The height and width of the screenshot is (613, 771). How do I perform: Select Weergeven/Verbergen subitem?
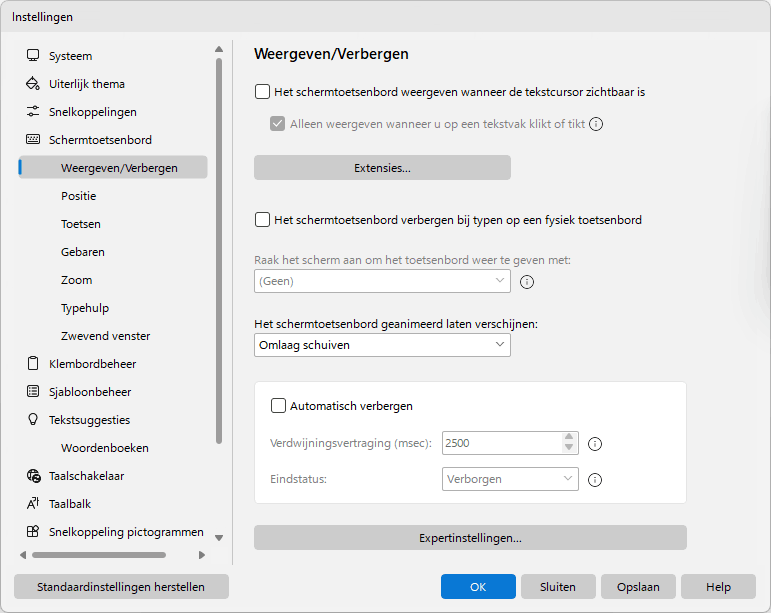[x=113, y=168]
